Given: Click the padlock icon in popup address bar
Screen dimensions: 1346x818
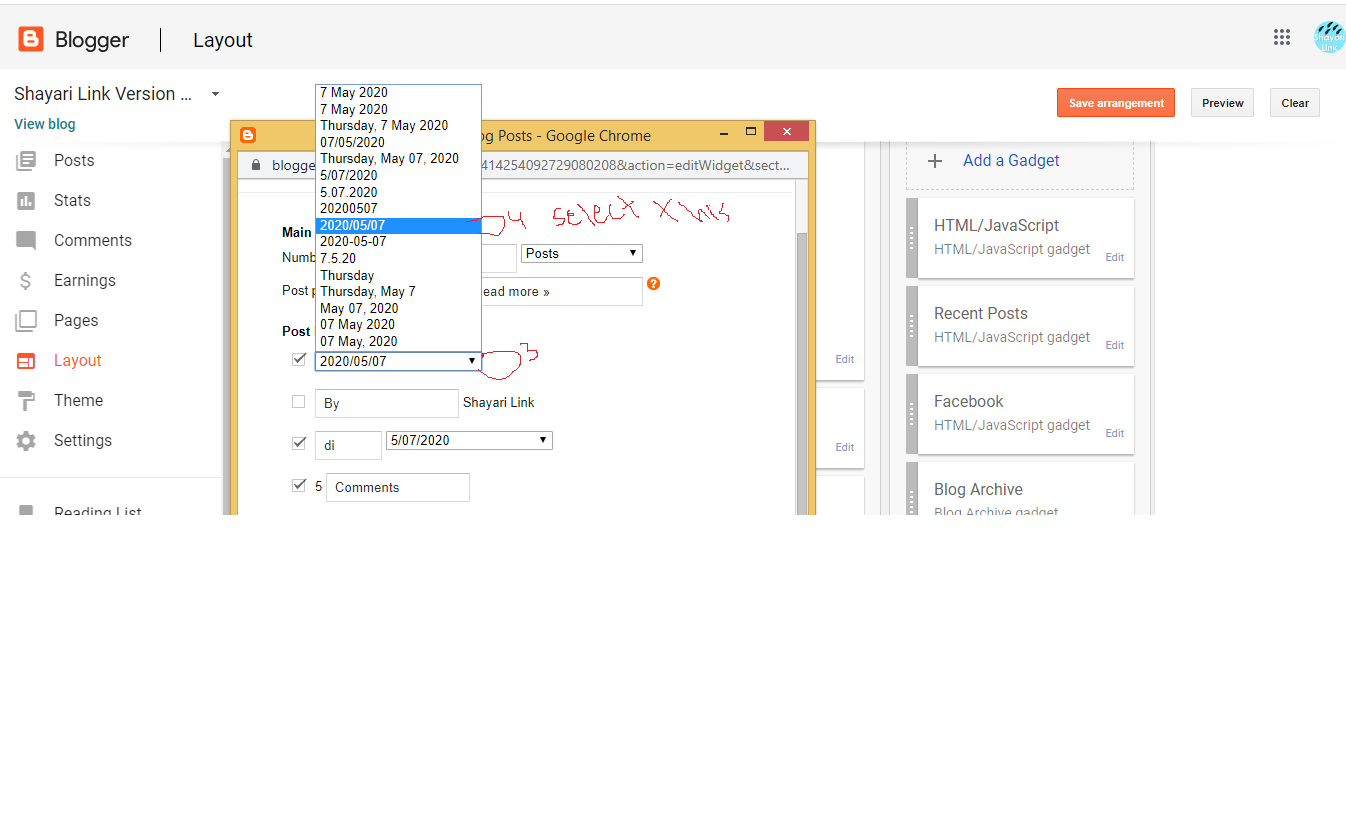Looking at the screenshot, I should coord(256,165).
